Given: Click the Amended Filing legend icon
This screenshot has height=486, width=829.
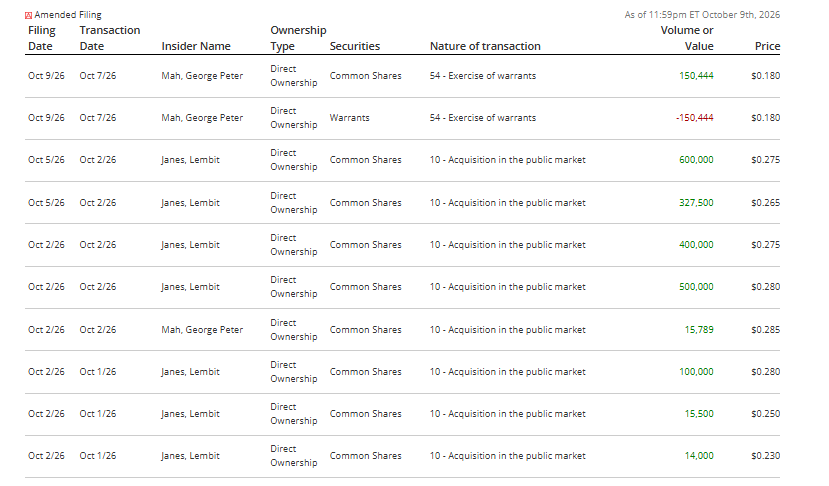Looking at the screenshot, I should 29,15.
